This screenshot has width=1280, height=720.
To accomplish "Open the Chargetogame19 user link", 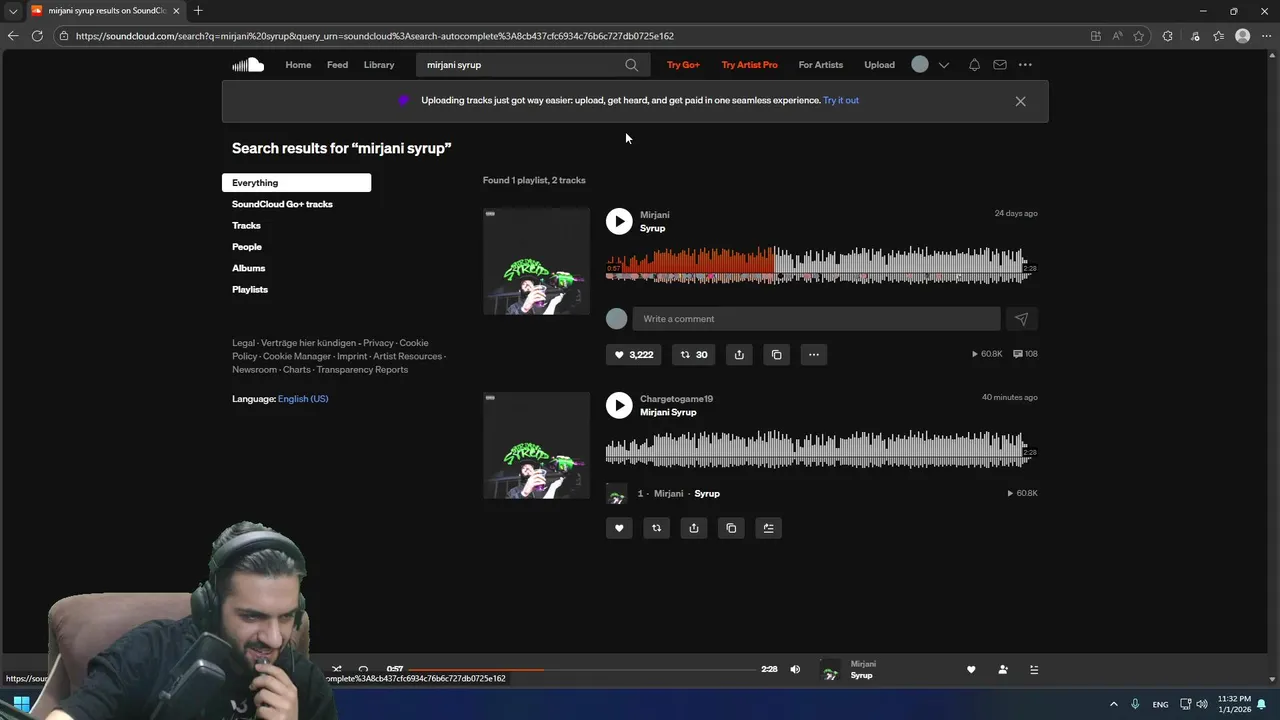I will pyautogui.click(x=676, y=399).
